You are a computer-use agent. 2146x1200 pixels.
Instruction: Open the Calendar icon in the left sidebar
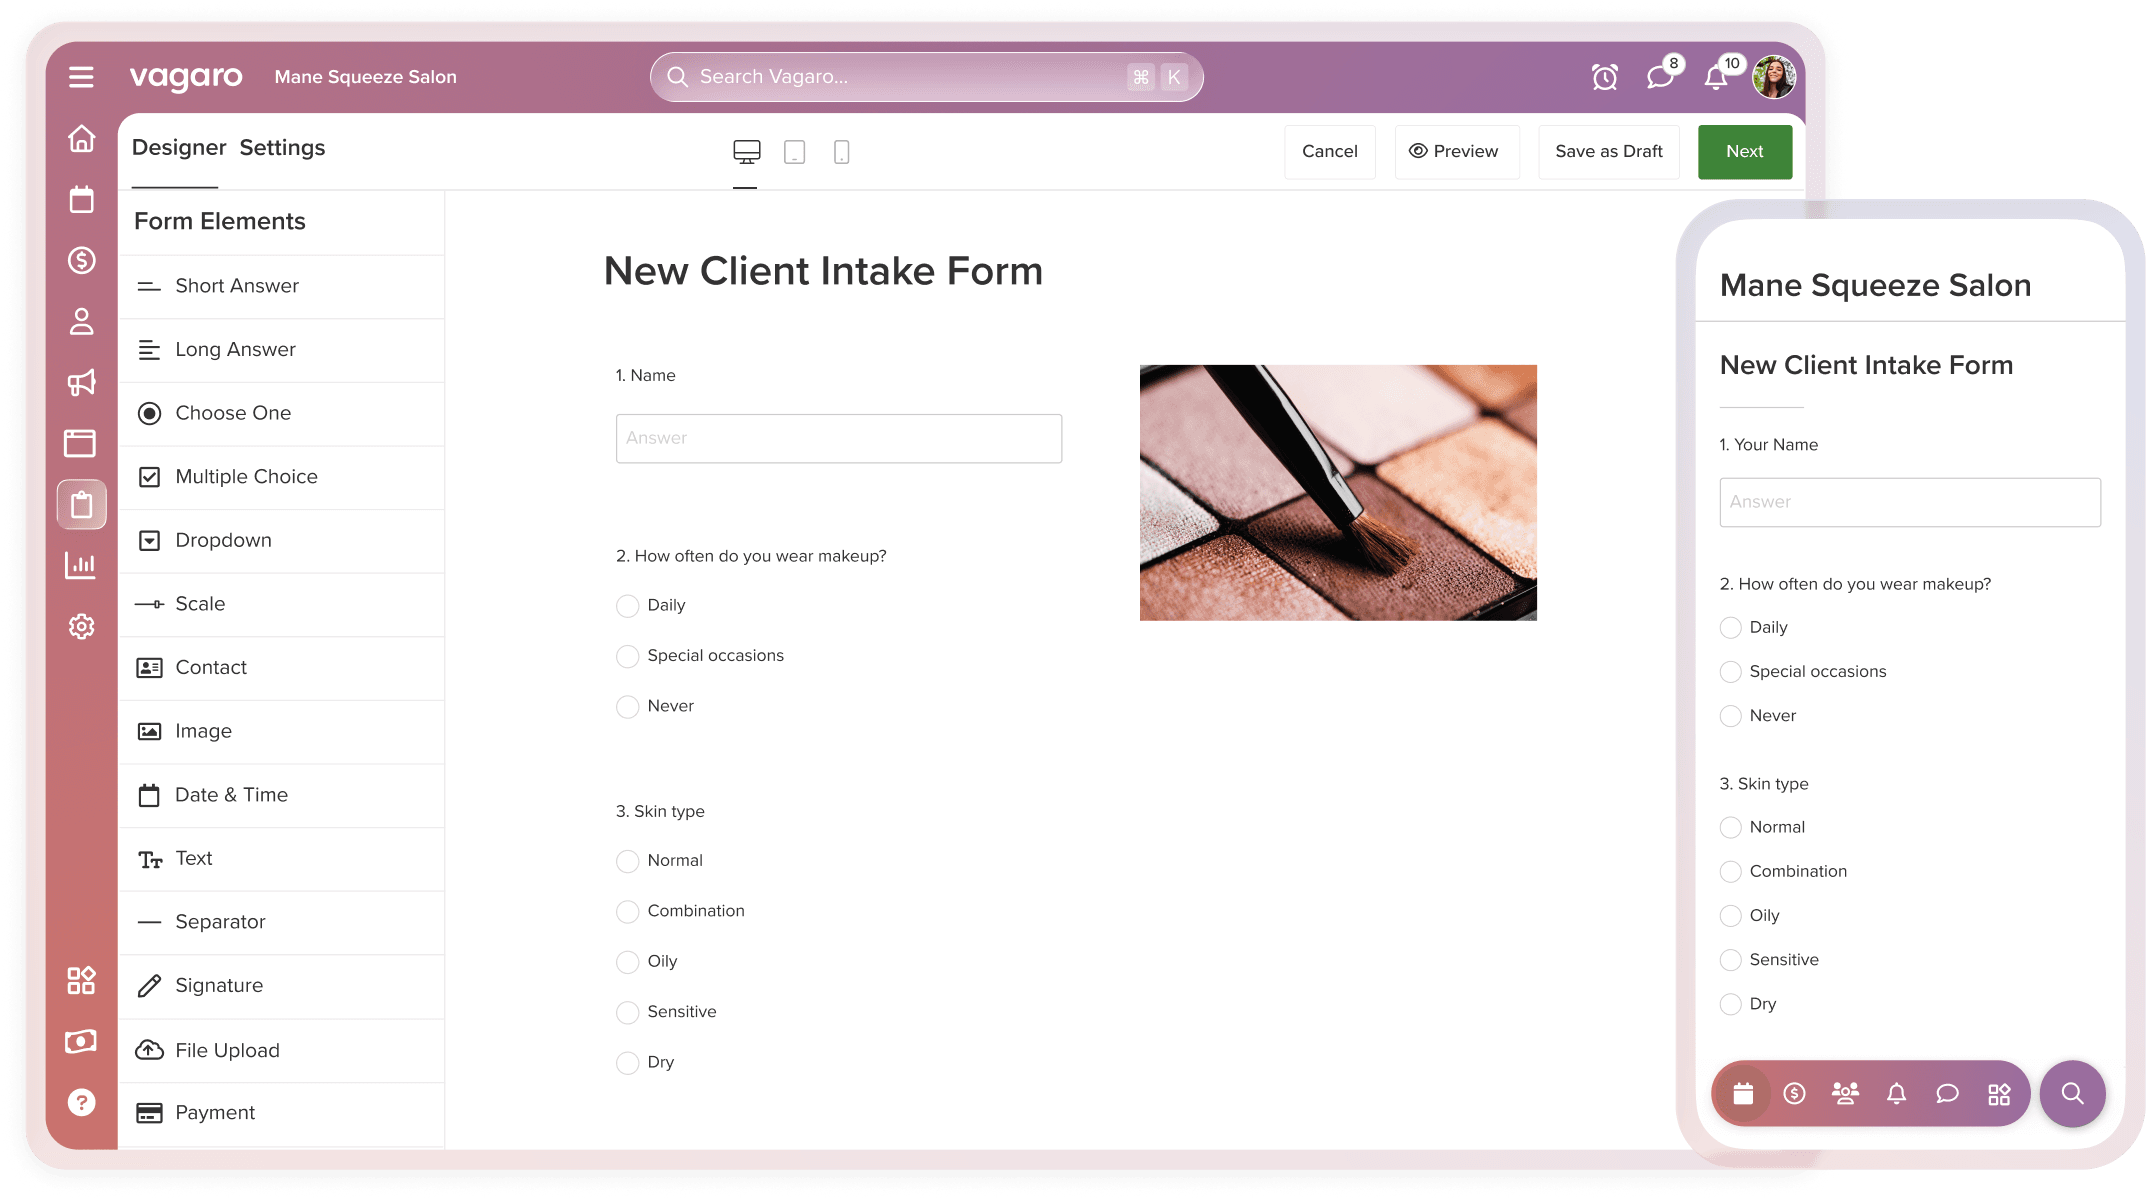[x=81, y=199]
